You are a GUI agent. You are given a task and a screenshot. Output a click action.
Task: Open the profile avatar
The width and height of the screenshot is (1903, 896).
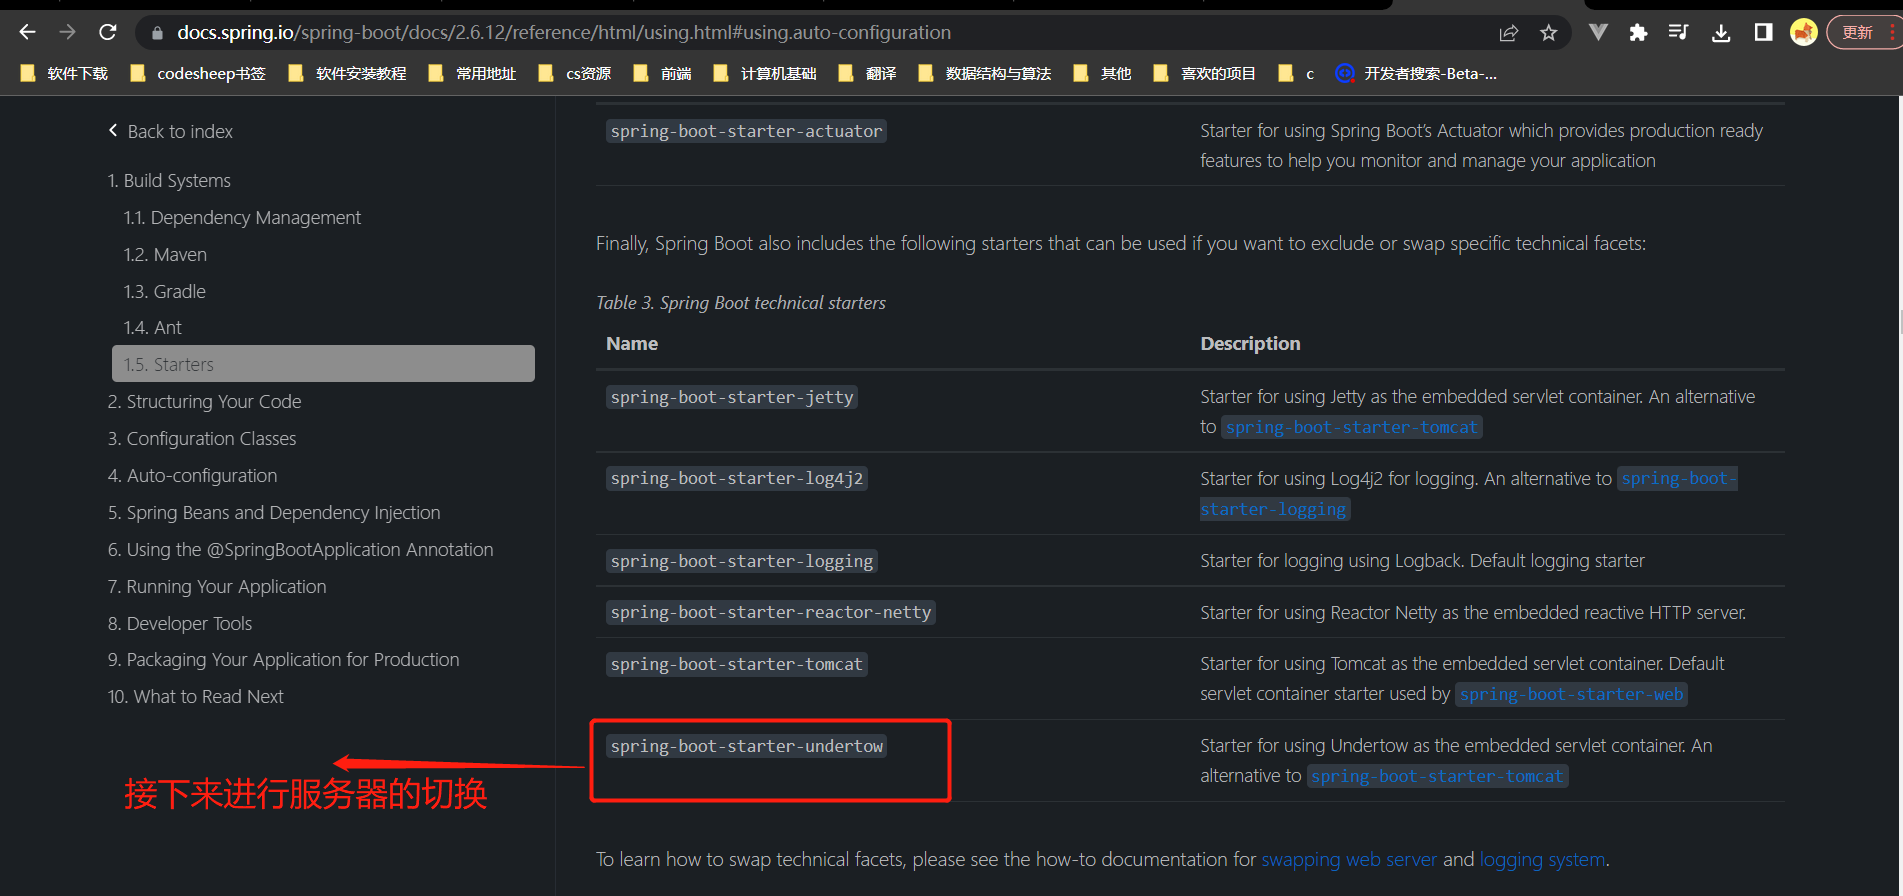point(1804,32)
